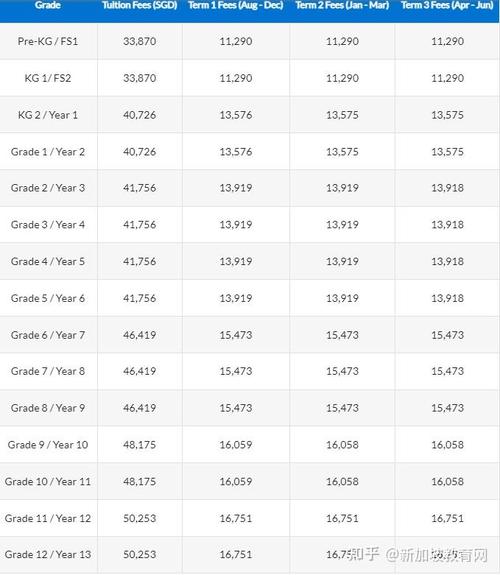The height and width of the screenshot is (575, 500).
Task: Click the Term 3 Fees (Apr - Jun) header
Action: [447, 5]
